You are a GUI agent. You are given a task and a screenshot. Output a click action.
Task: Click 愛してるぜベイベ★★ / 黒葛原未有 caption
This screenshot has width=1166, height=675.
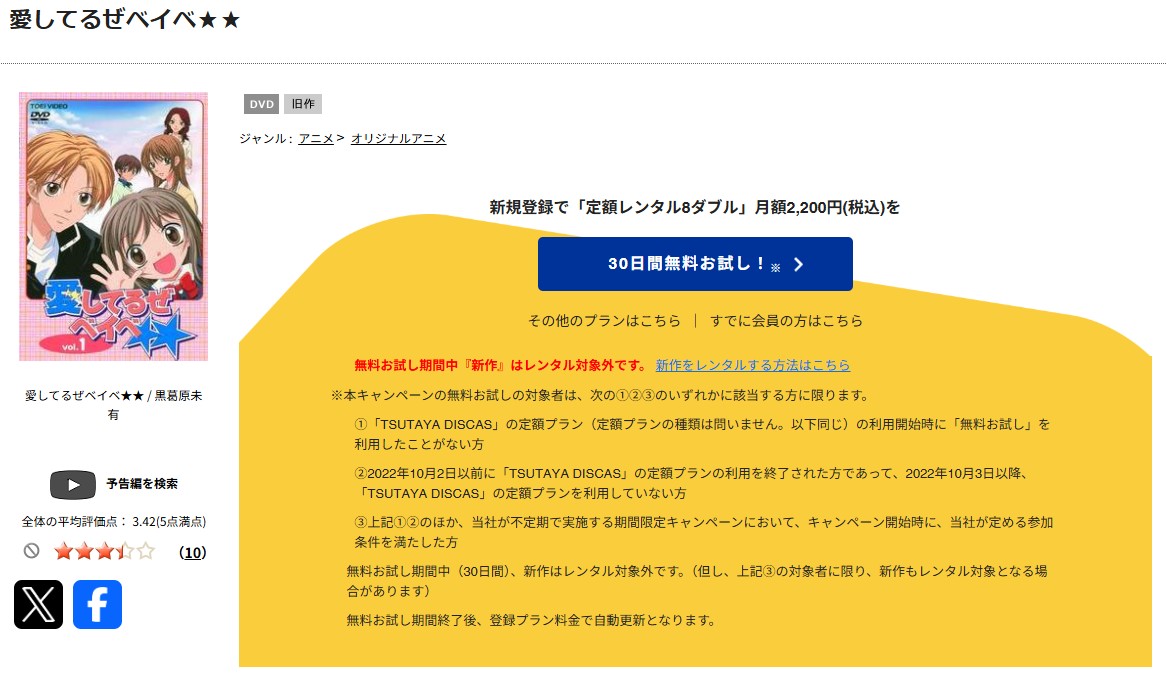tap(113, 405)
